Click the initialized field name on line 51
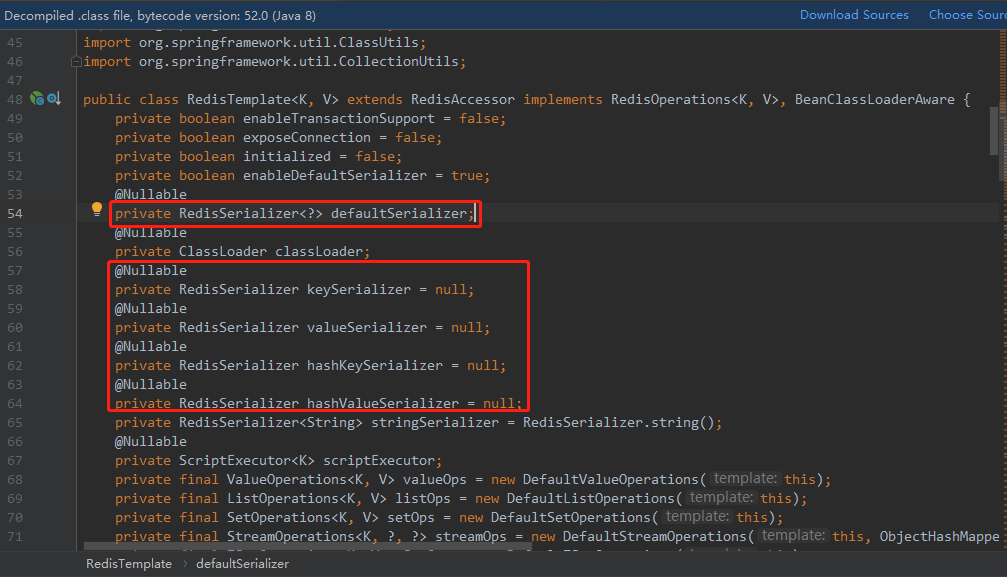The width and height of the screenshot is (1007, 577). click(286, 156)
